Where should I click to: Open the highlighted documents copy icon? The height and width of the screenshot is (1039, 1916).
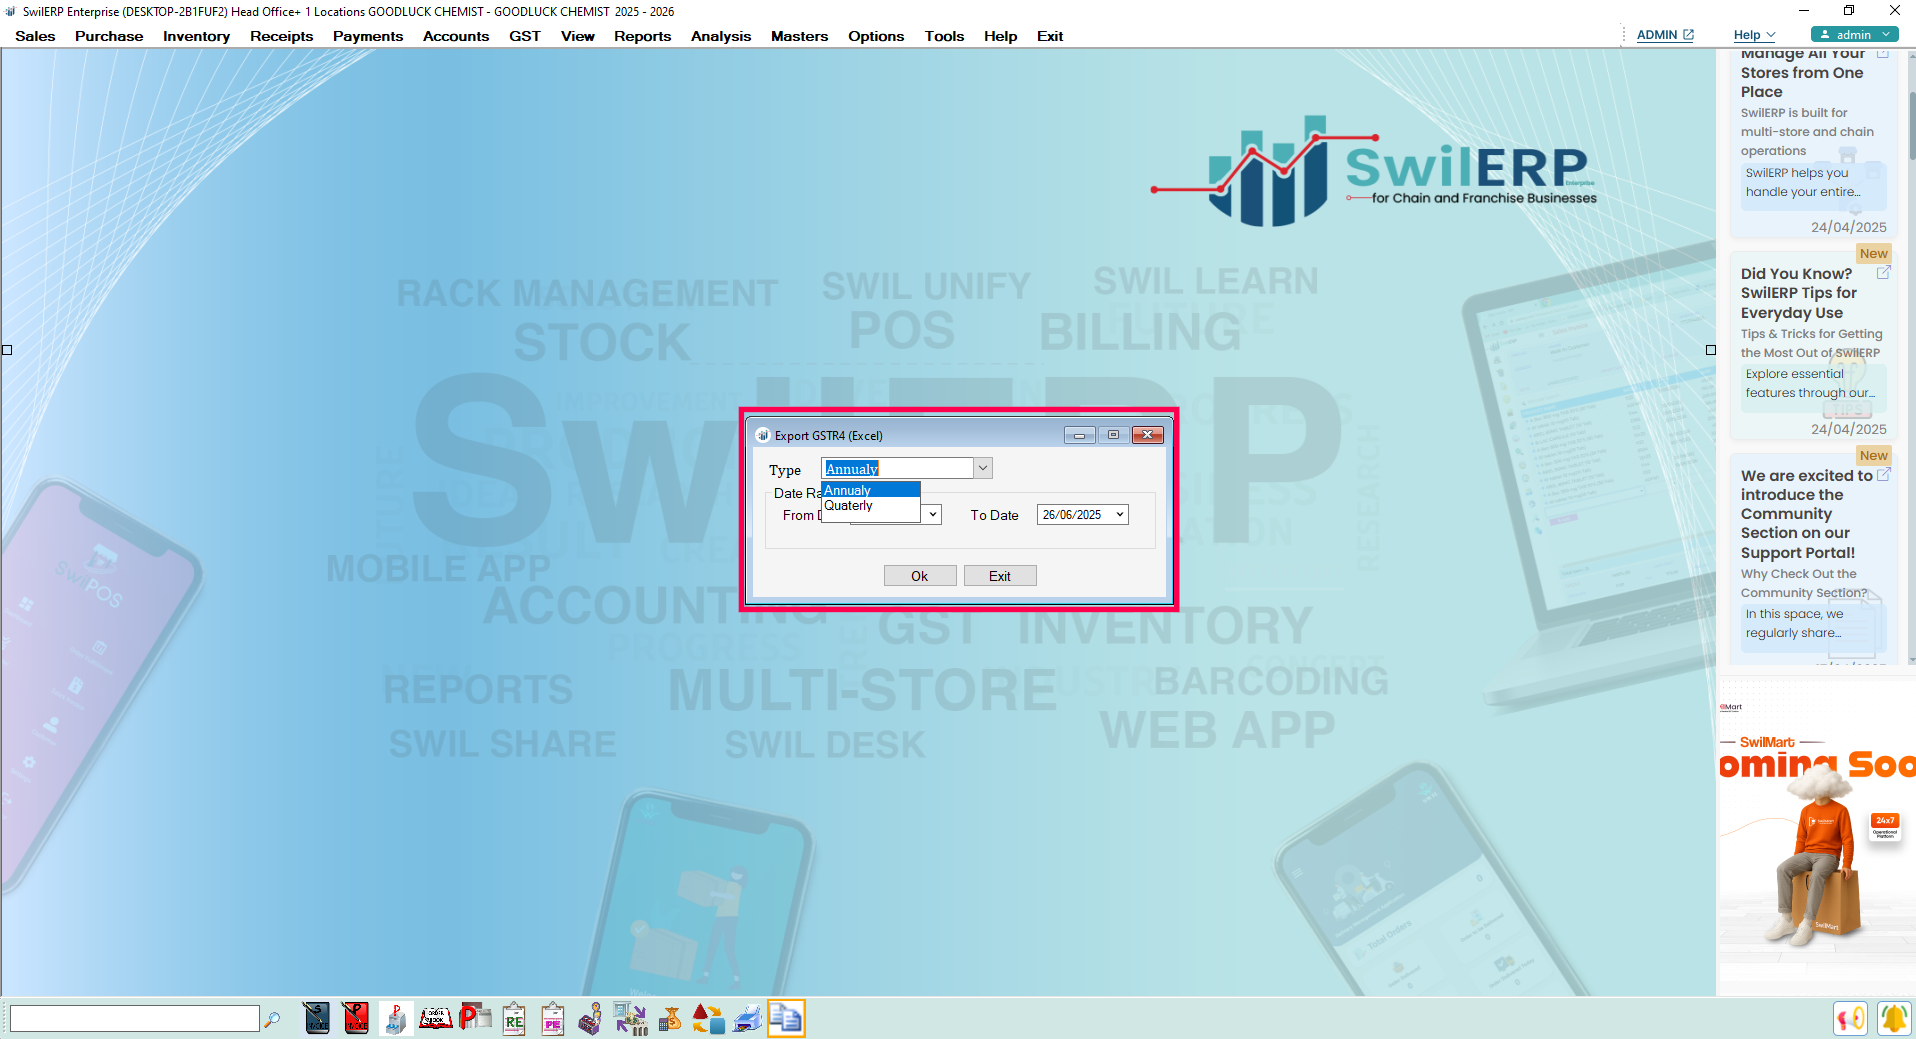[786, 1018]
